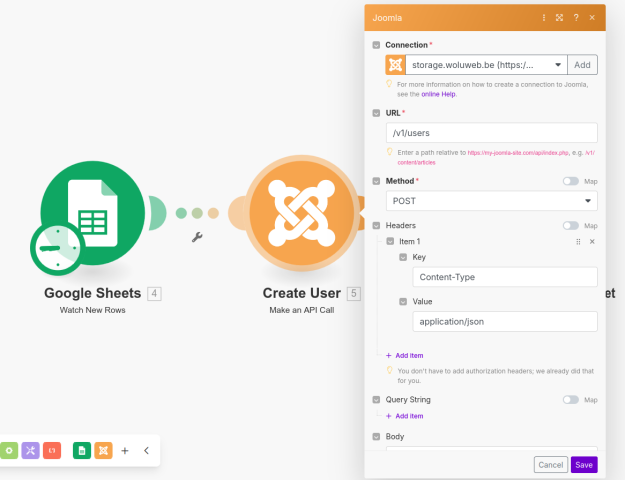Open the connection dropdown storage.woluweb.be

tap(486, 65)
